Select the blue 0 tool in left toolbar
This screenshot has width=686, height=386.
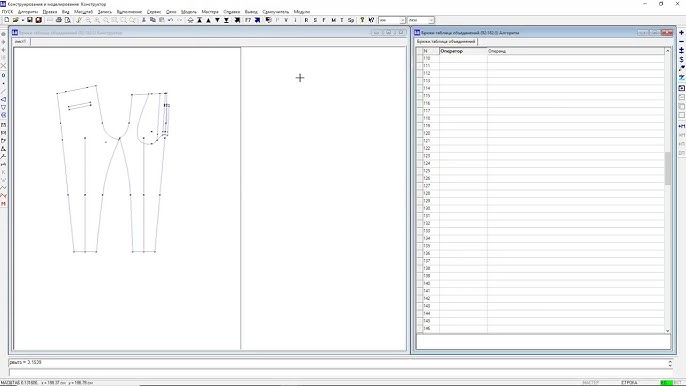pos(4,75)
